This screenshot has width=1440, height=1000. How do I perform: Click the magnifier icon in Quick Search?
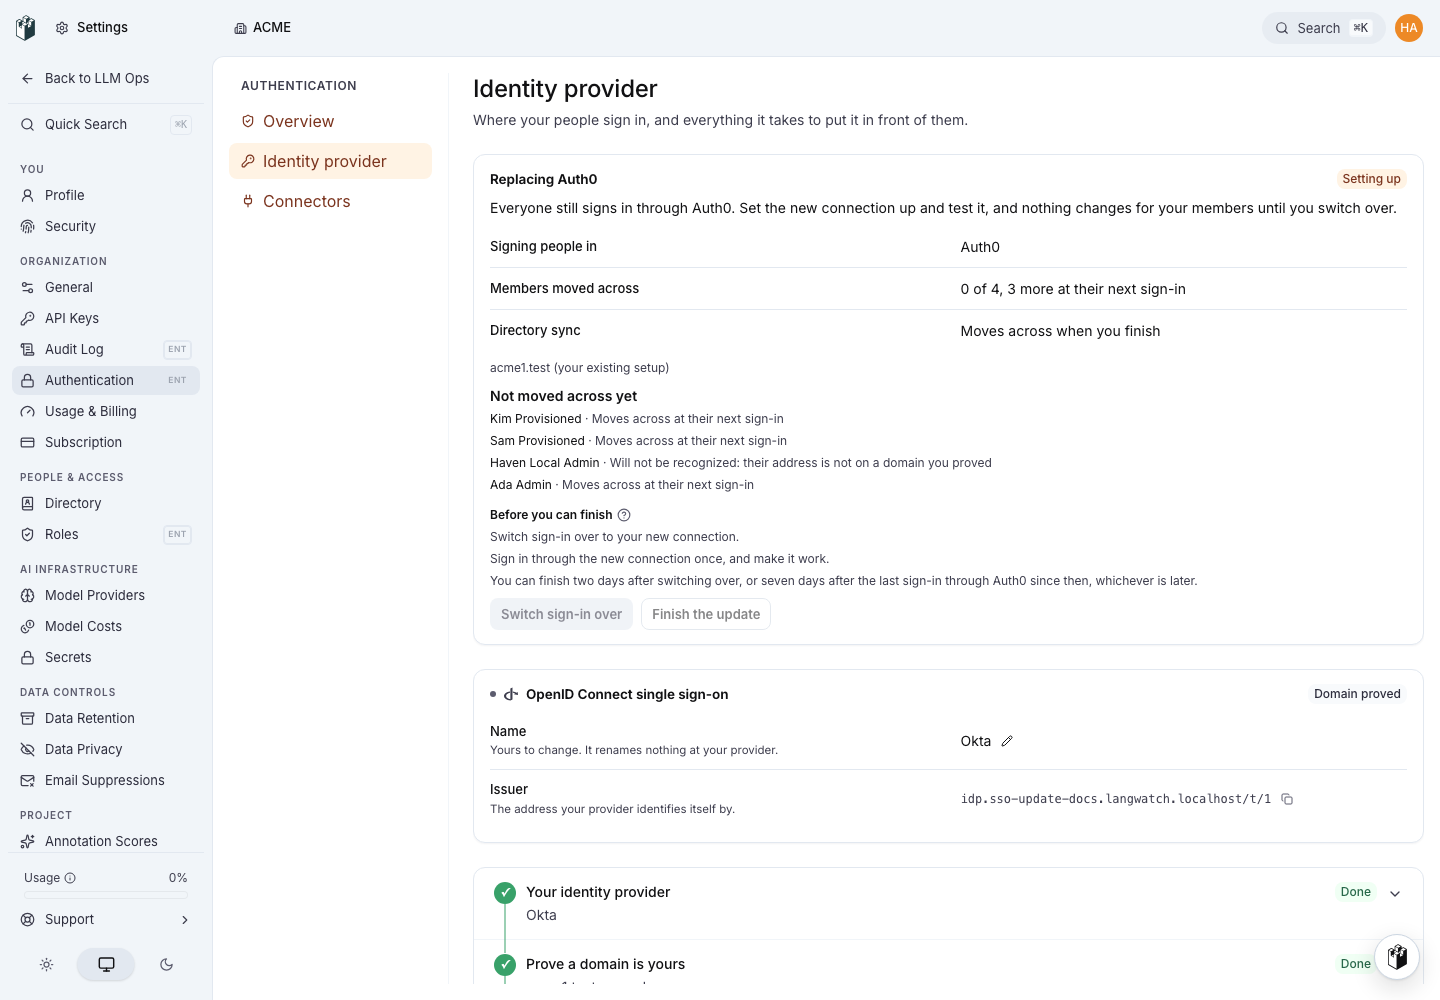(28, 125)
